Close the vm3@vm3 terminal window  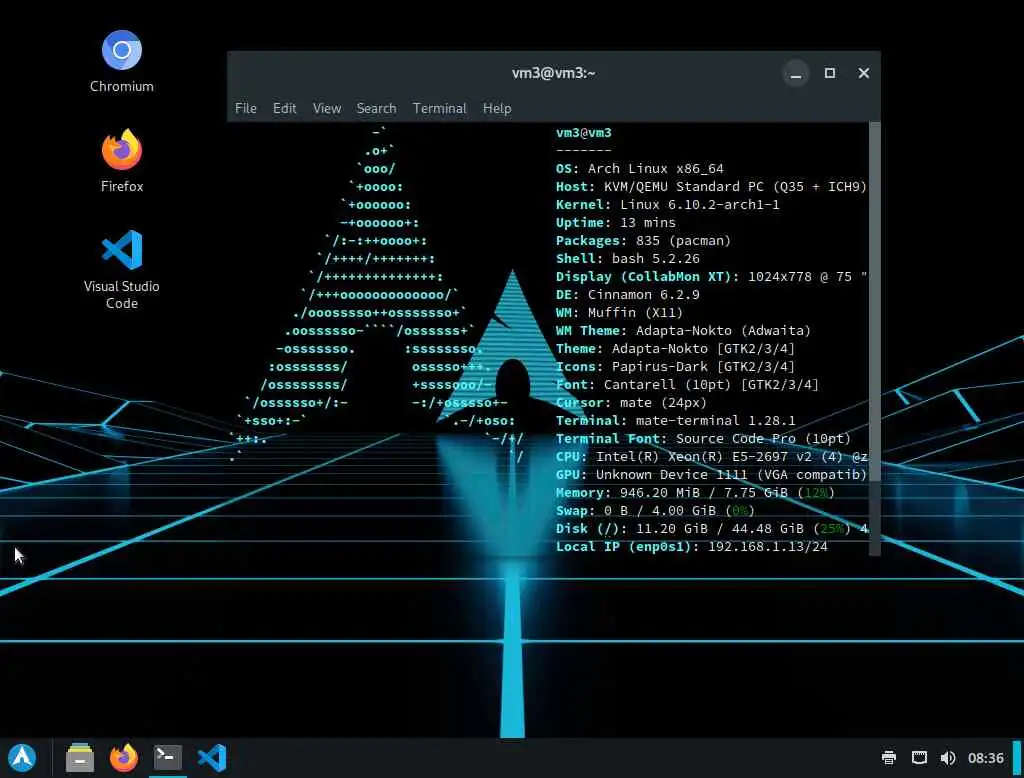pyautogui.click(x=863, y=73)
